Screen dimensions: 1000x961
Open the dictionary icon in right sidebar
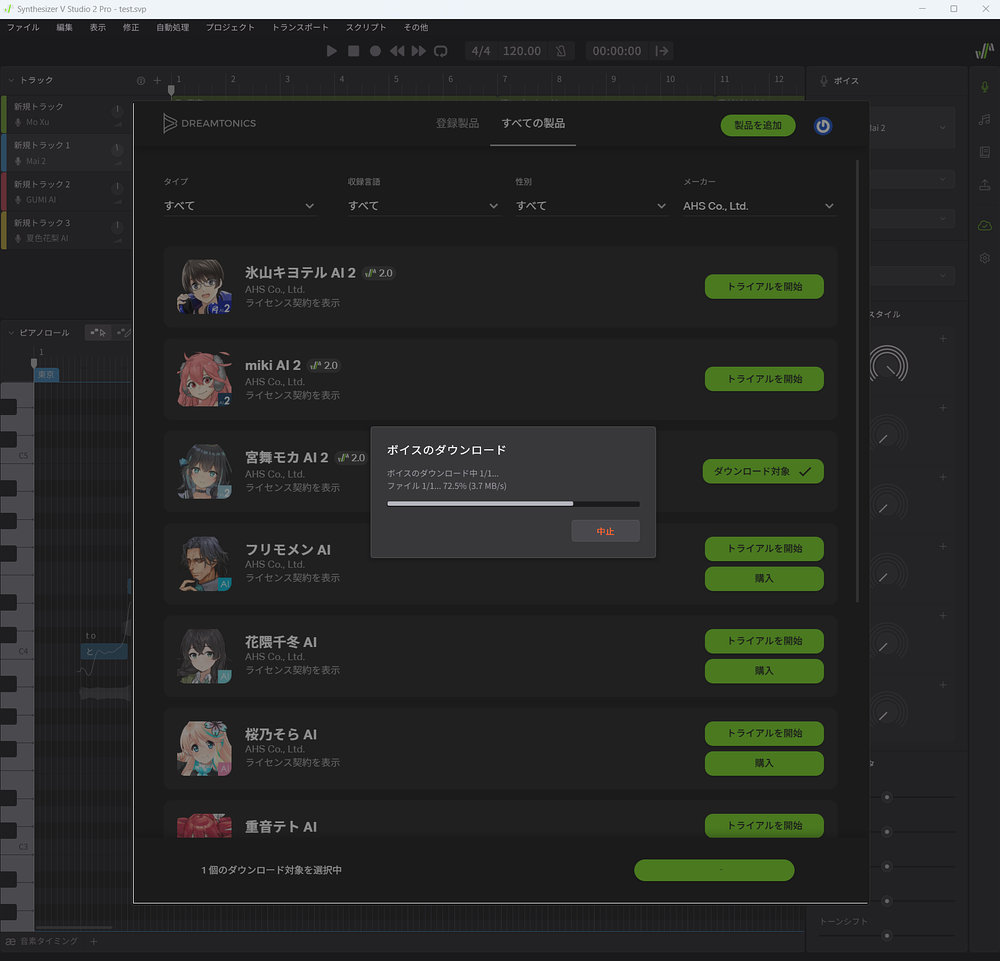tap(985, 152)
